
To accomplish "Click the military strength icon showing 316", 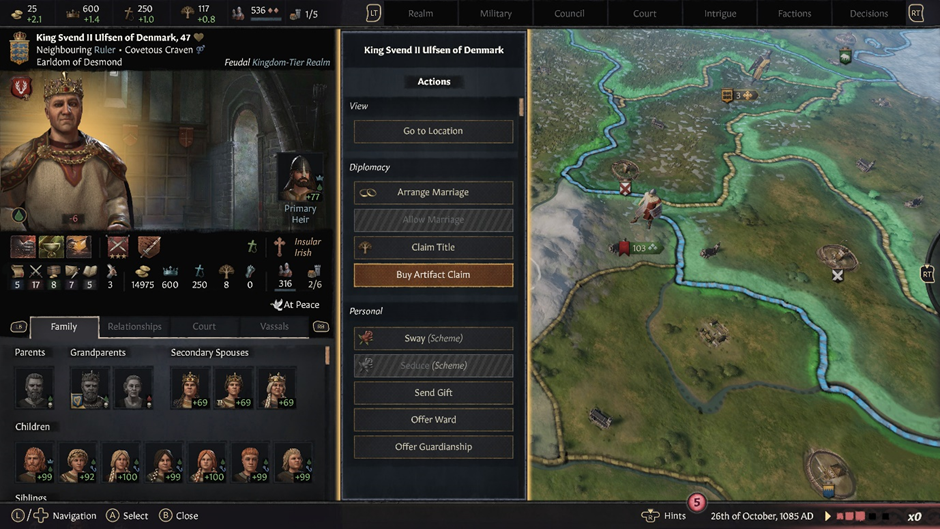I will [x=285, y=270].
